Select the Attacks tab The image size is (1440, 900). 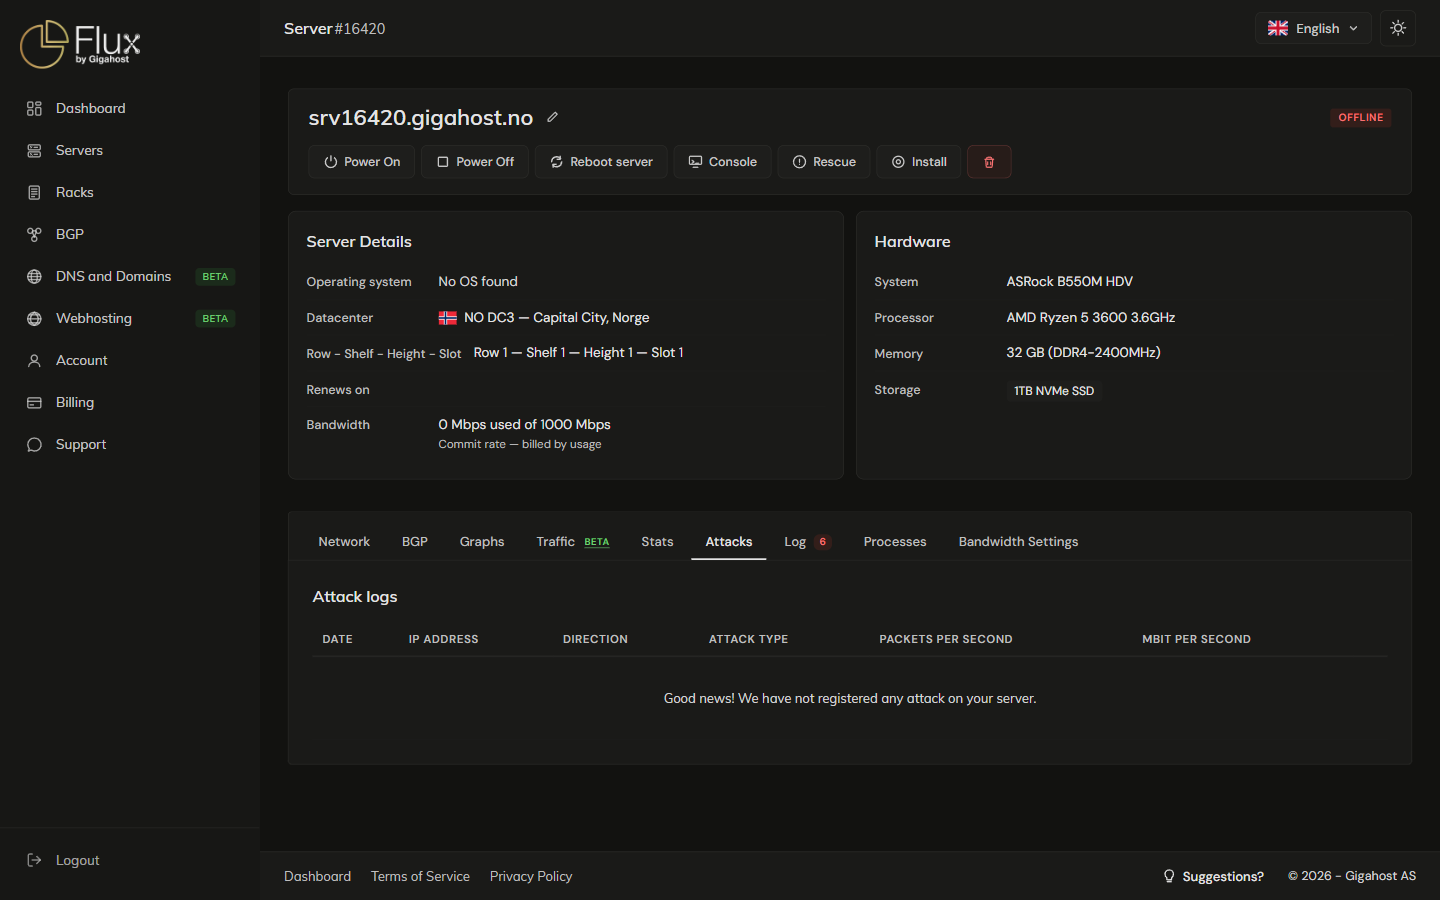(729, 542)
